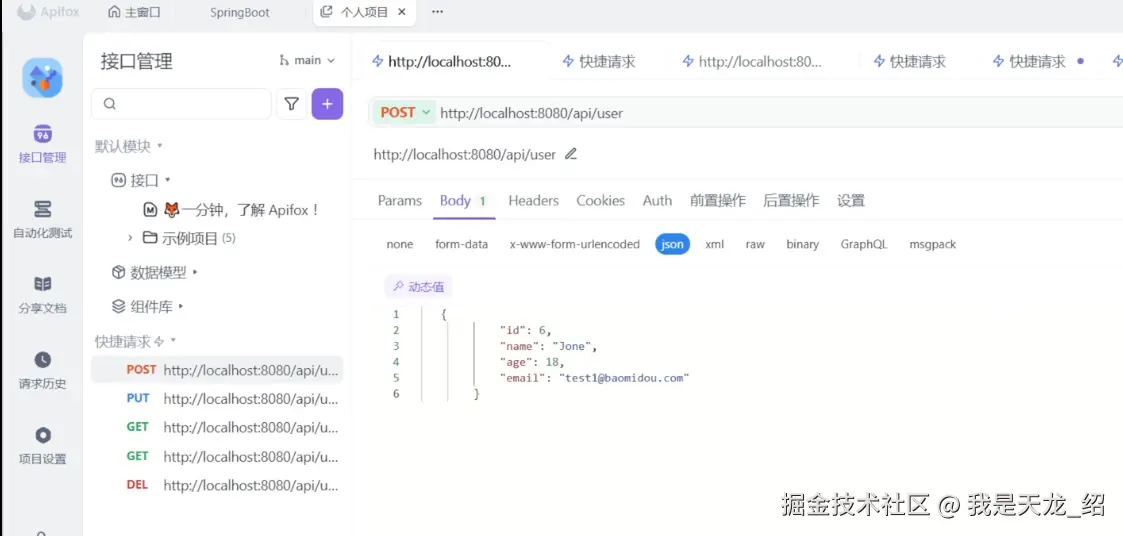The image size is (1123, 536).
Task: Select the raw body type
Action: (755, 244)
